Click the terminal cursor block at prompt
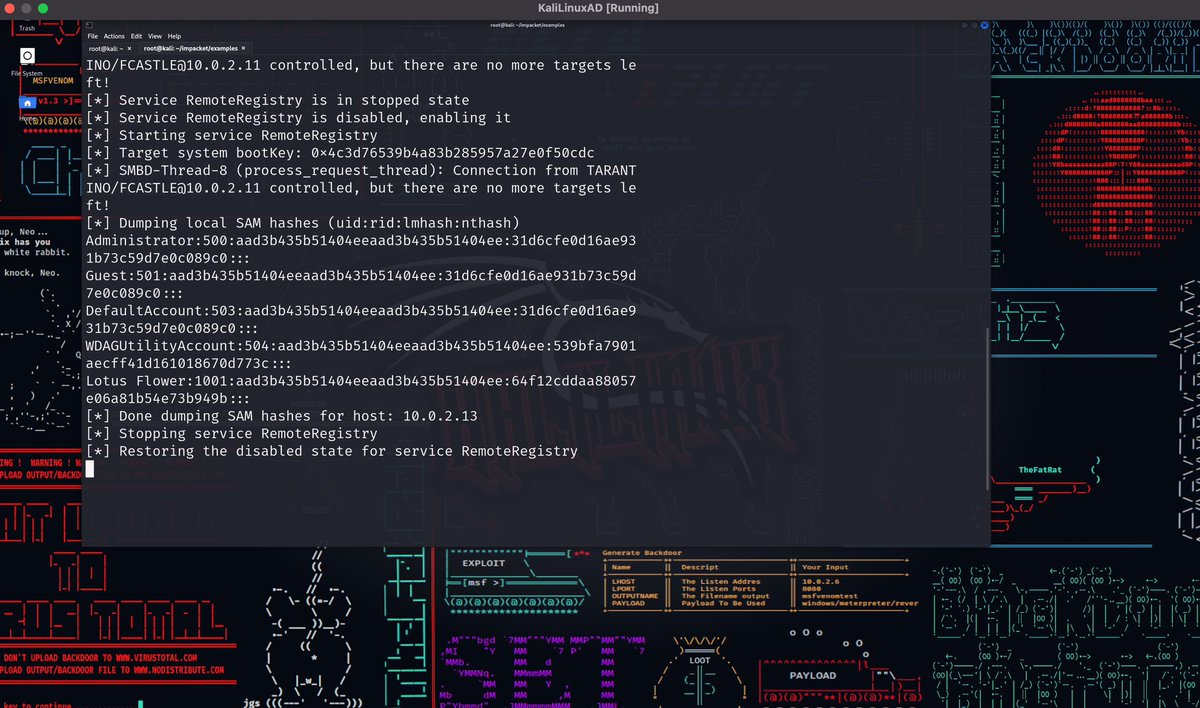This screenshot has height=708, width=1200. (90, 469)
